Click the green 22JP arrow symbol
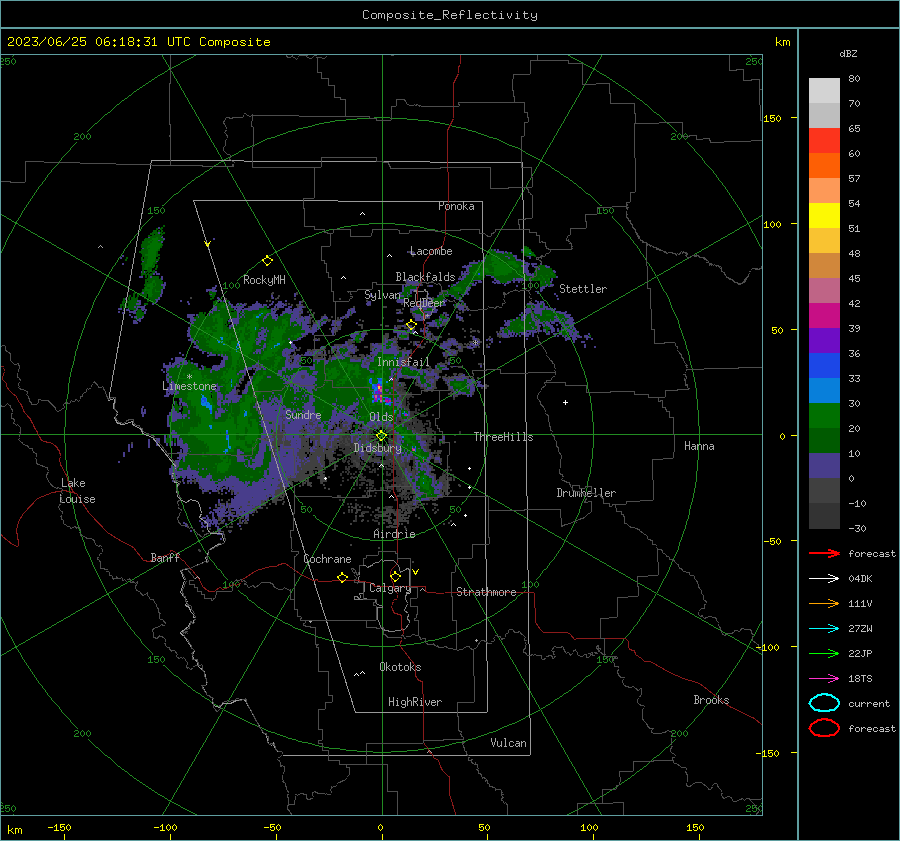The image size is (900, 841). [824, 653]
